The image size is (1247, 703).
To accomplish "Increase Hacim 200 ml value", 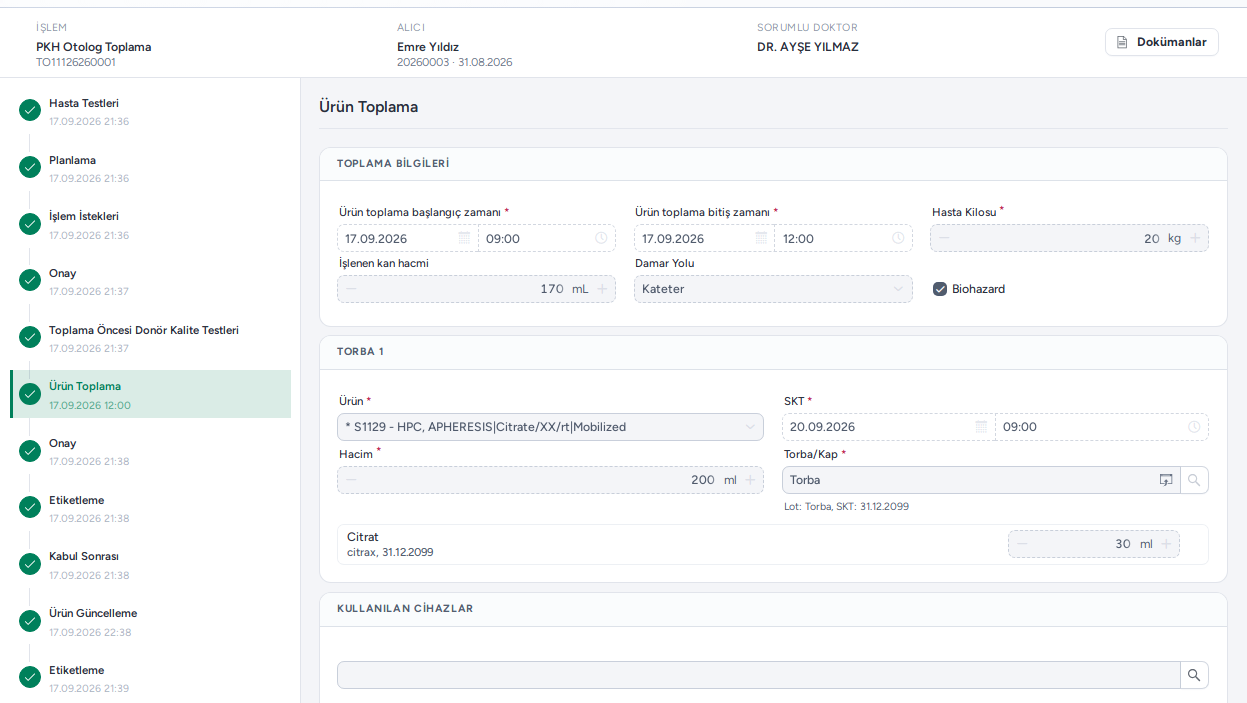I will tap(750, 480).
